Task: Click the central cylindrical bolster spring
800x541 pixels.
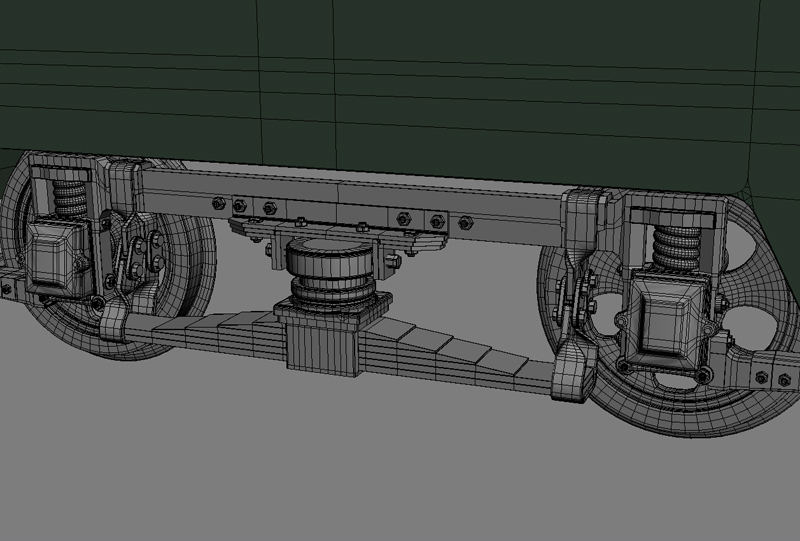Action: [333, 274]
